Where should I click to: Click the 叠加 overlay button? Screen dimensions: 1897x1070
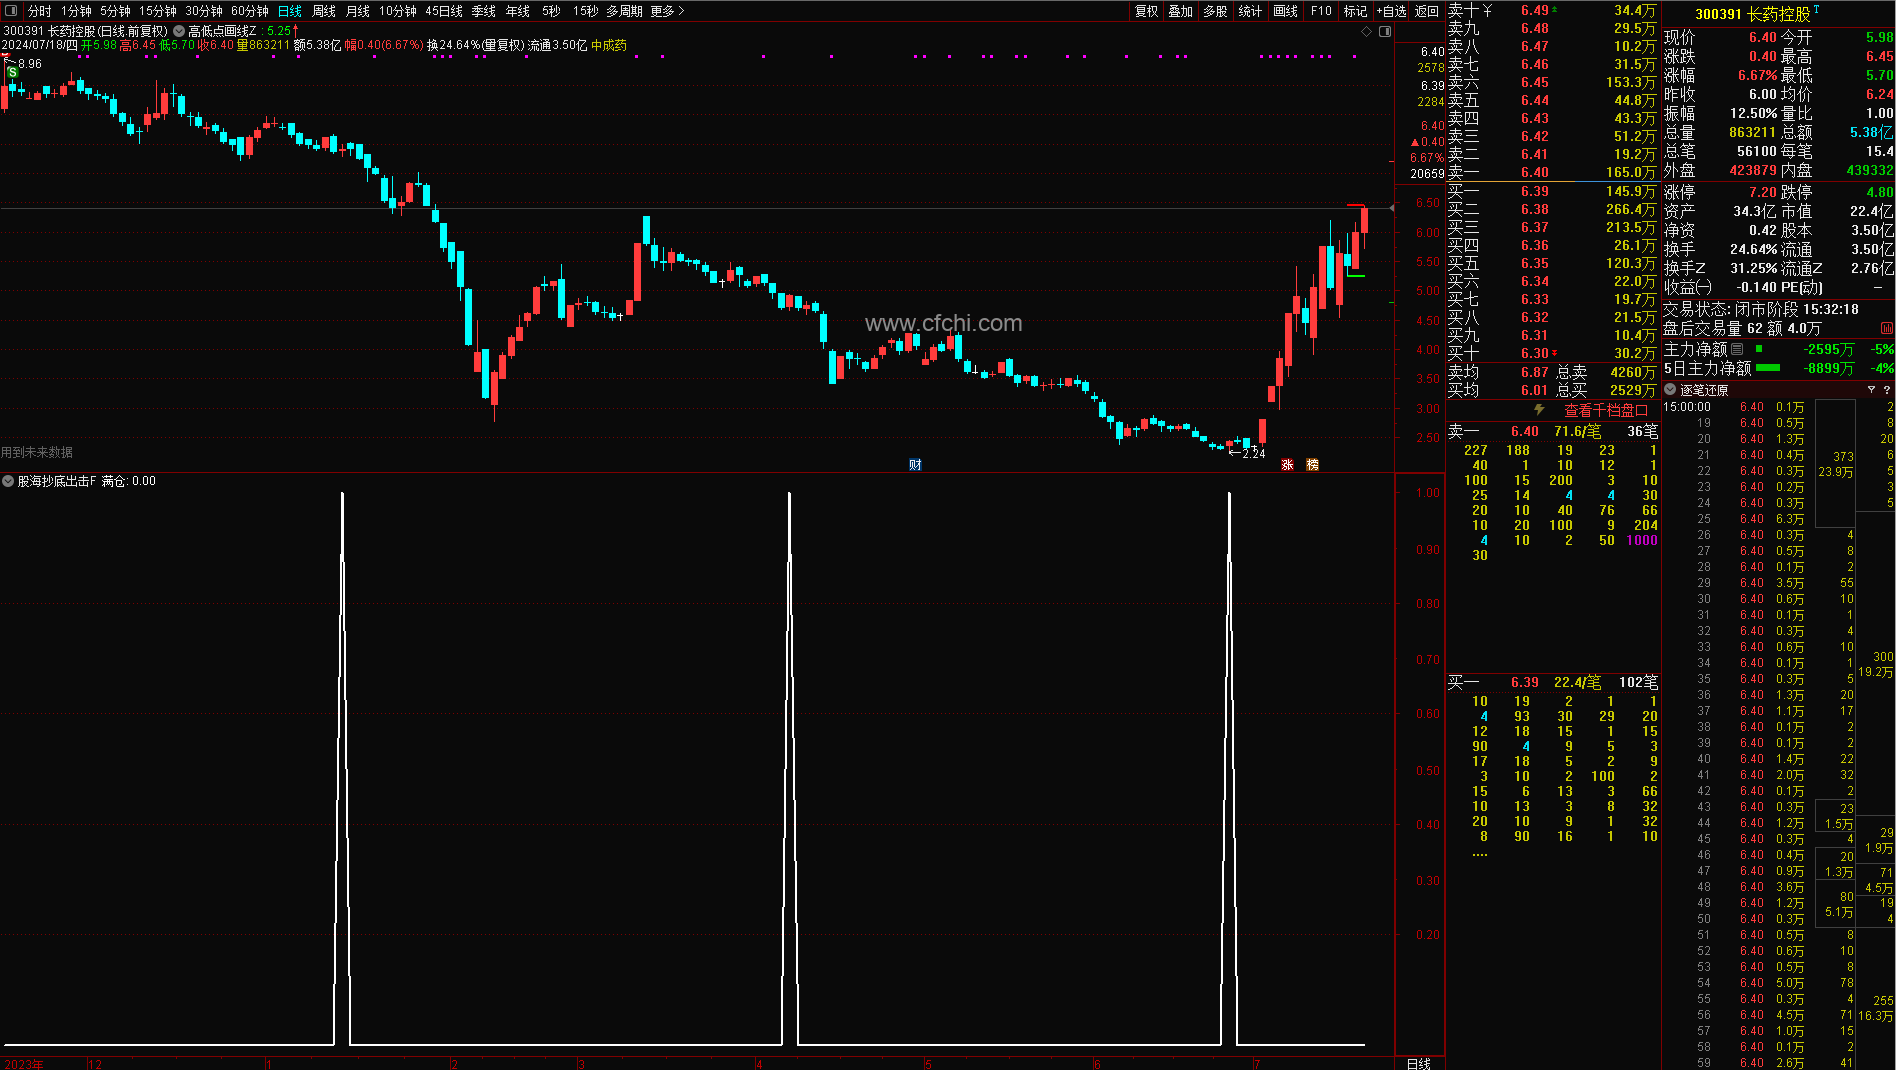pyautogui.click(x=1181, y=11)
